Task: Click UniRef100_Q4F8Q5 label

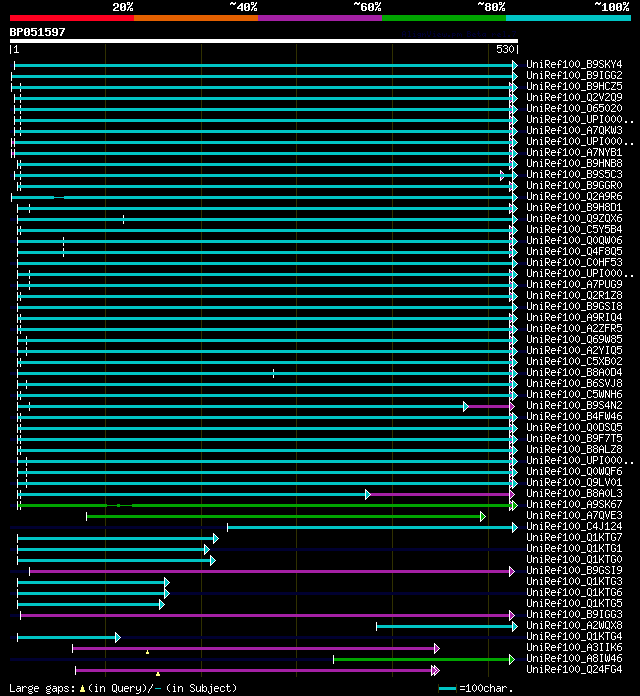Action: [x=574, y=251]
